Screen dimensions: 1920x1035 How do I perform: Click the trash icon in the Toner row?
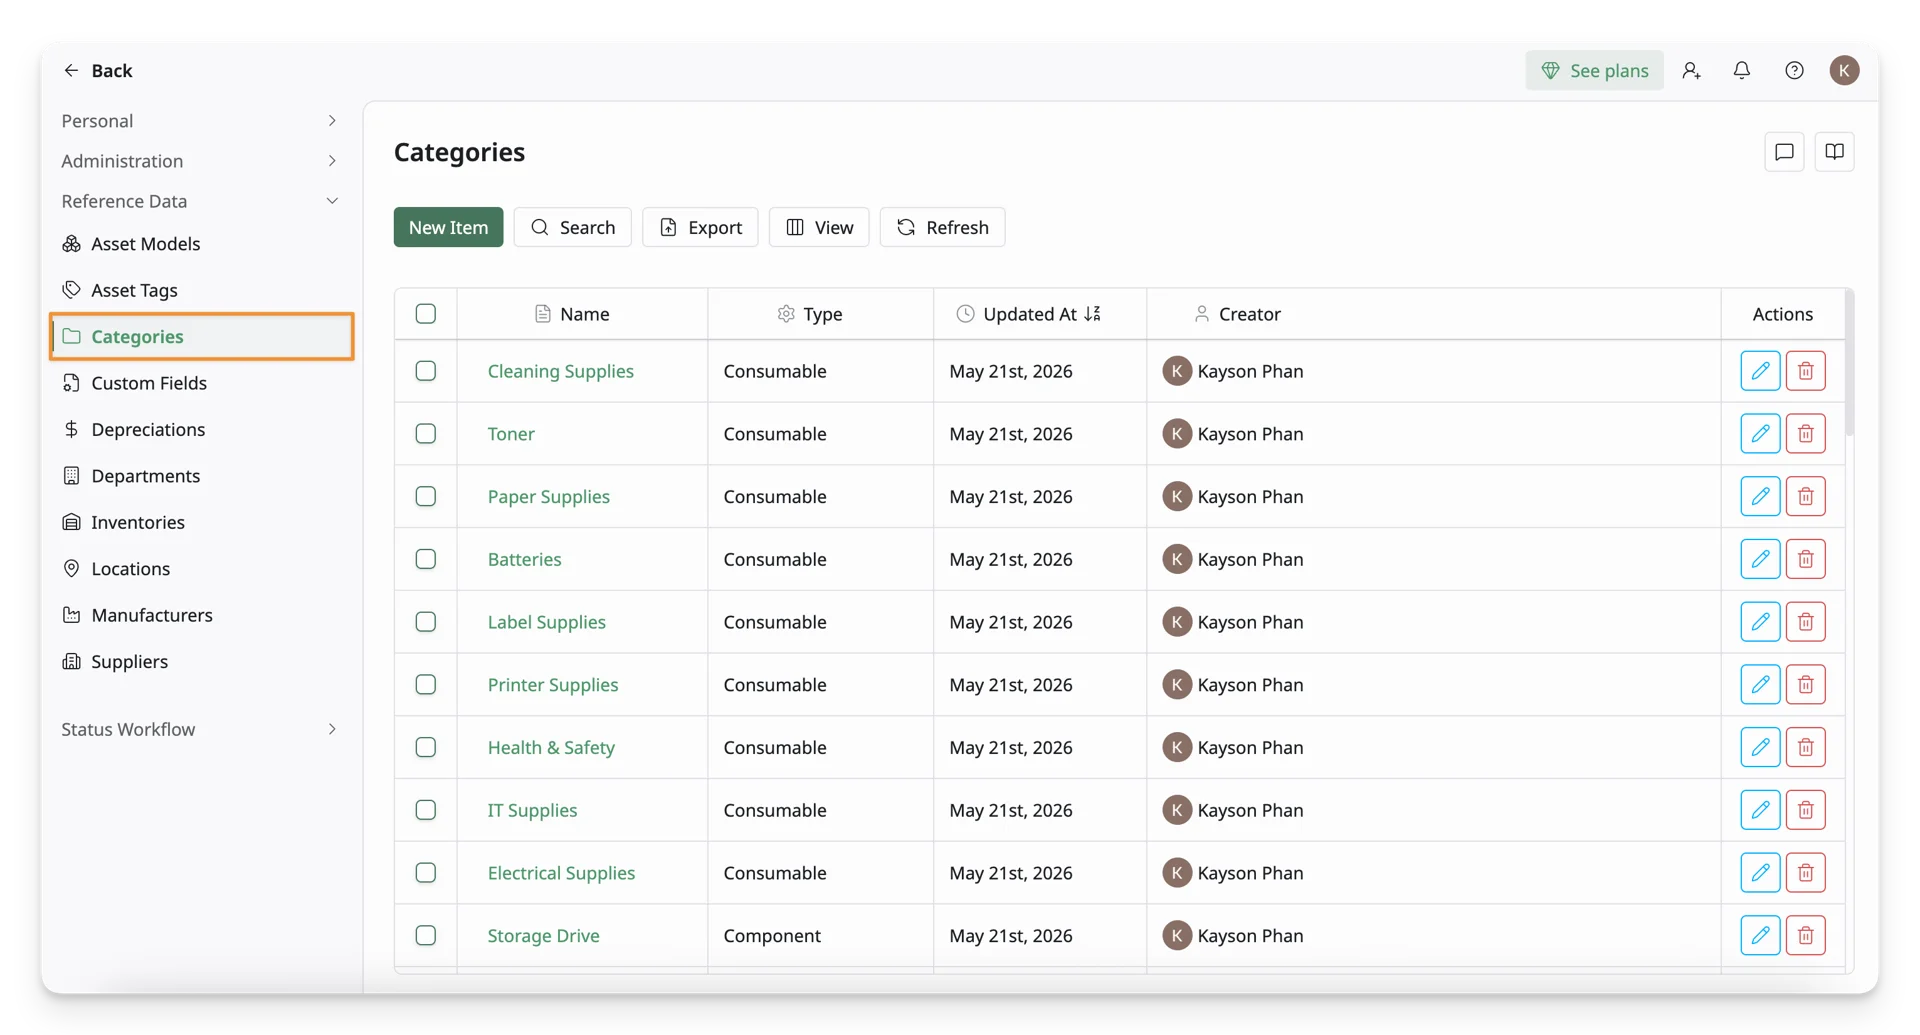[x=1805, y=434]
